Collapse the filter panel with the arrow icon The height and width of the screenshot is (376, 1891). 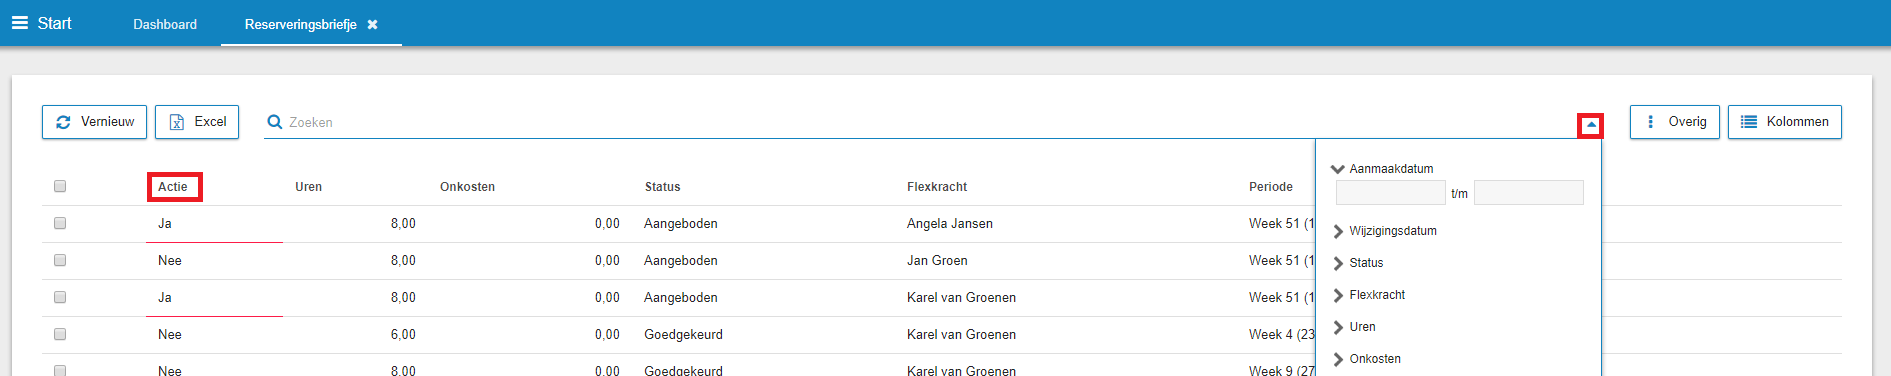1590,125
